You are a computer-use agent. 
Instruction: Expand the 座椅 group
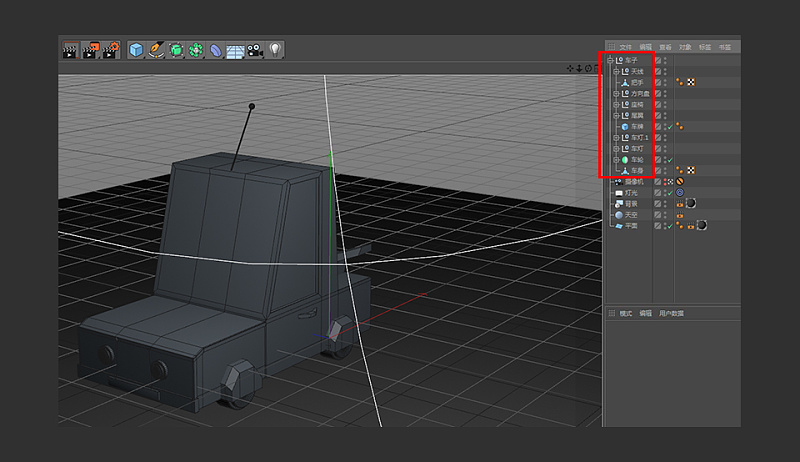click(x=616, y=105)
